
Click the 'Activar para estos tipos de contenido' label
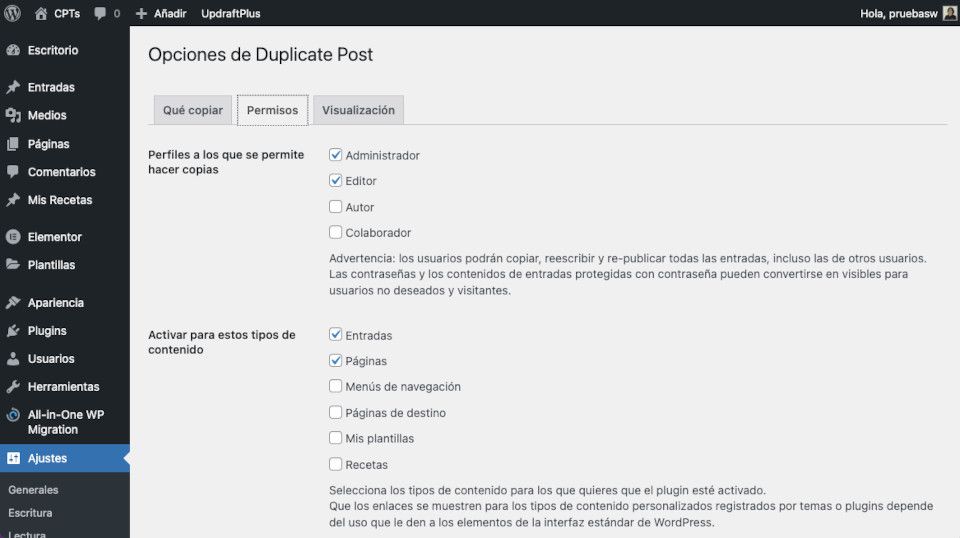(222, 342)
